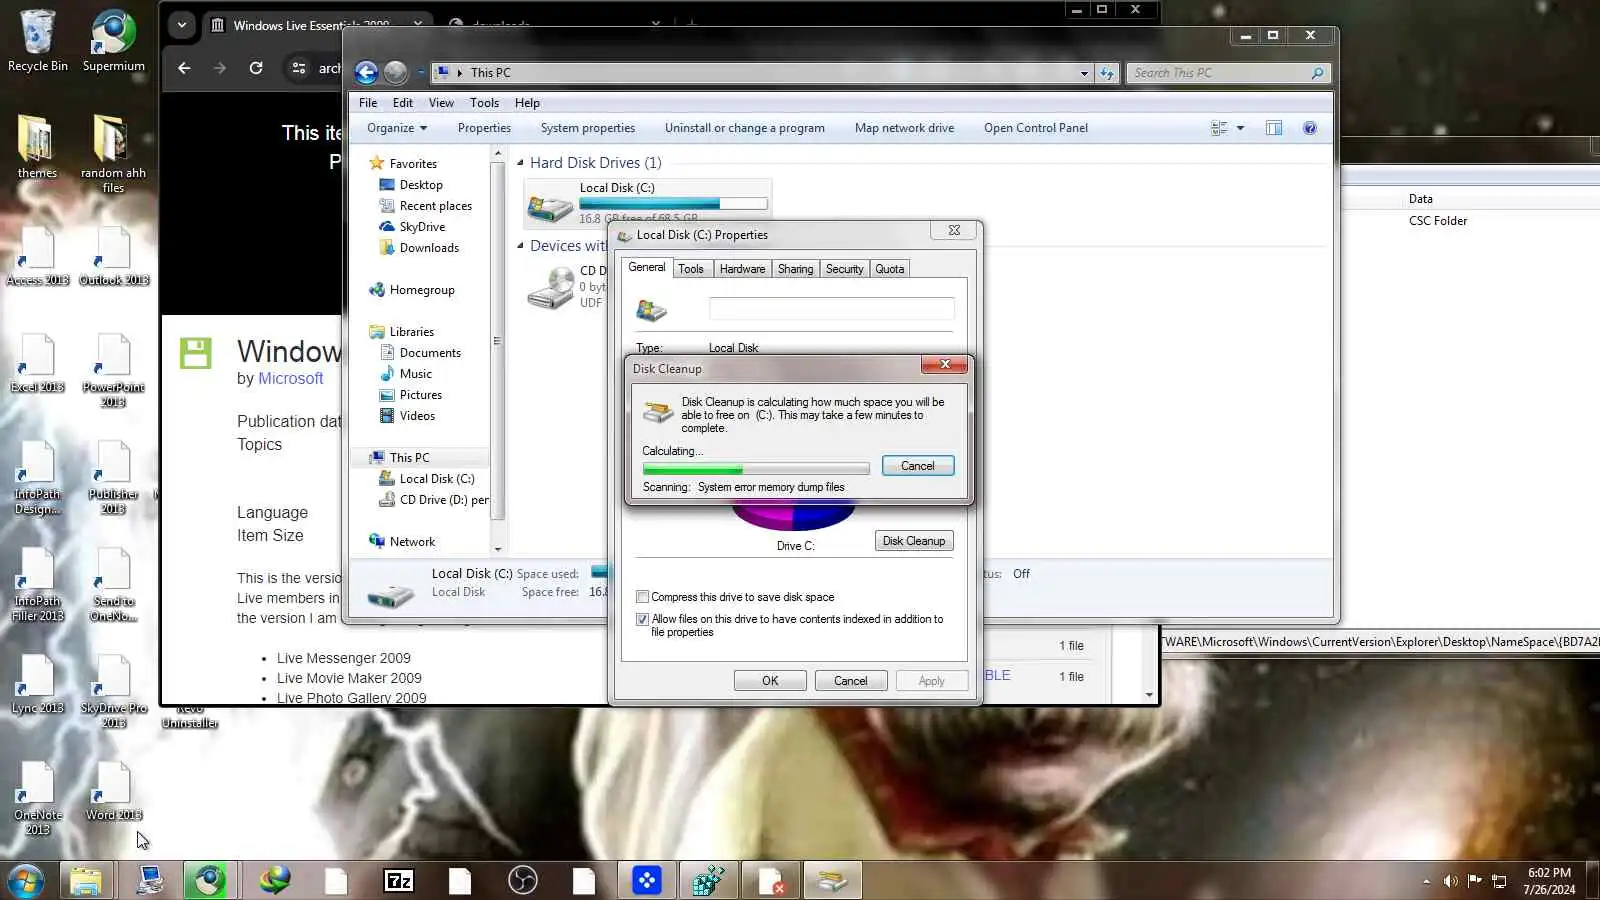Open Internet Download Manager taskbar icon
This screenshot has height=900, width=1600.
tap(274, 881)
